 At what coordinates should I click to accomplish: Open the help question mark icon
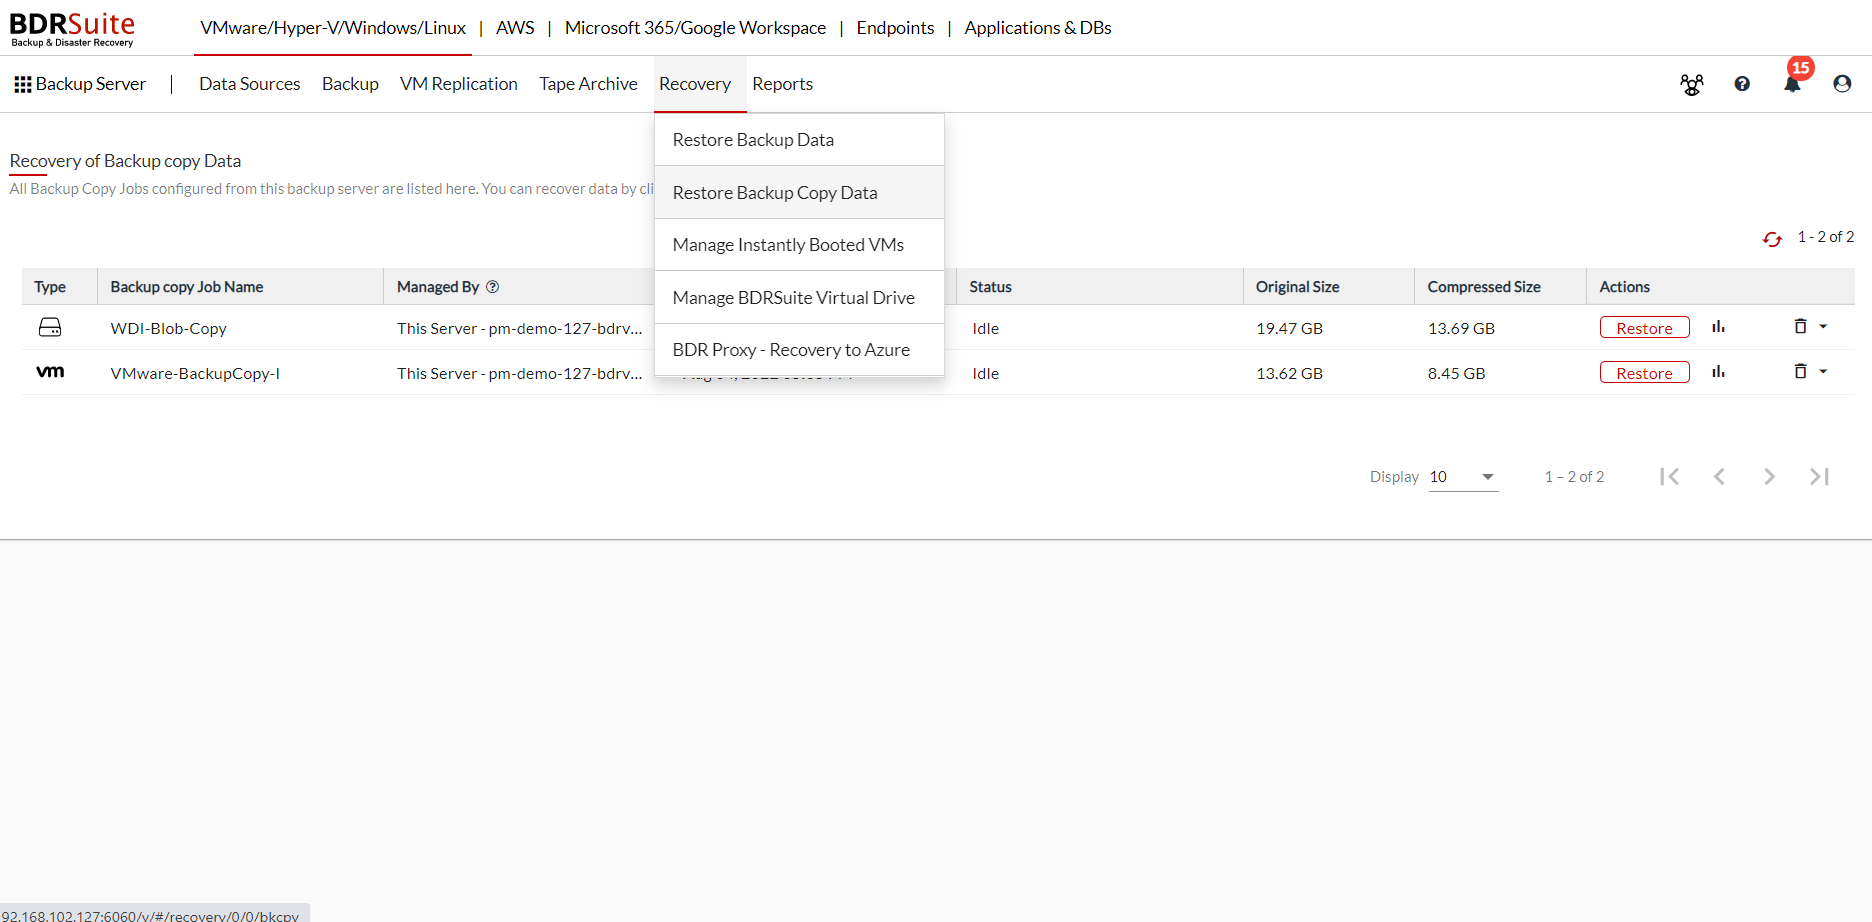pos(1742,84)
